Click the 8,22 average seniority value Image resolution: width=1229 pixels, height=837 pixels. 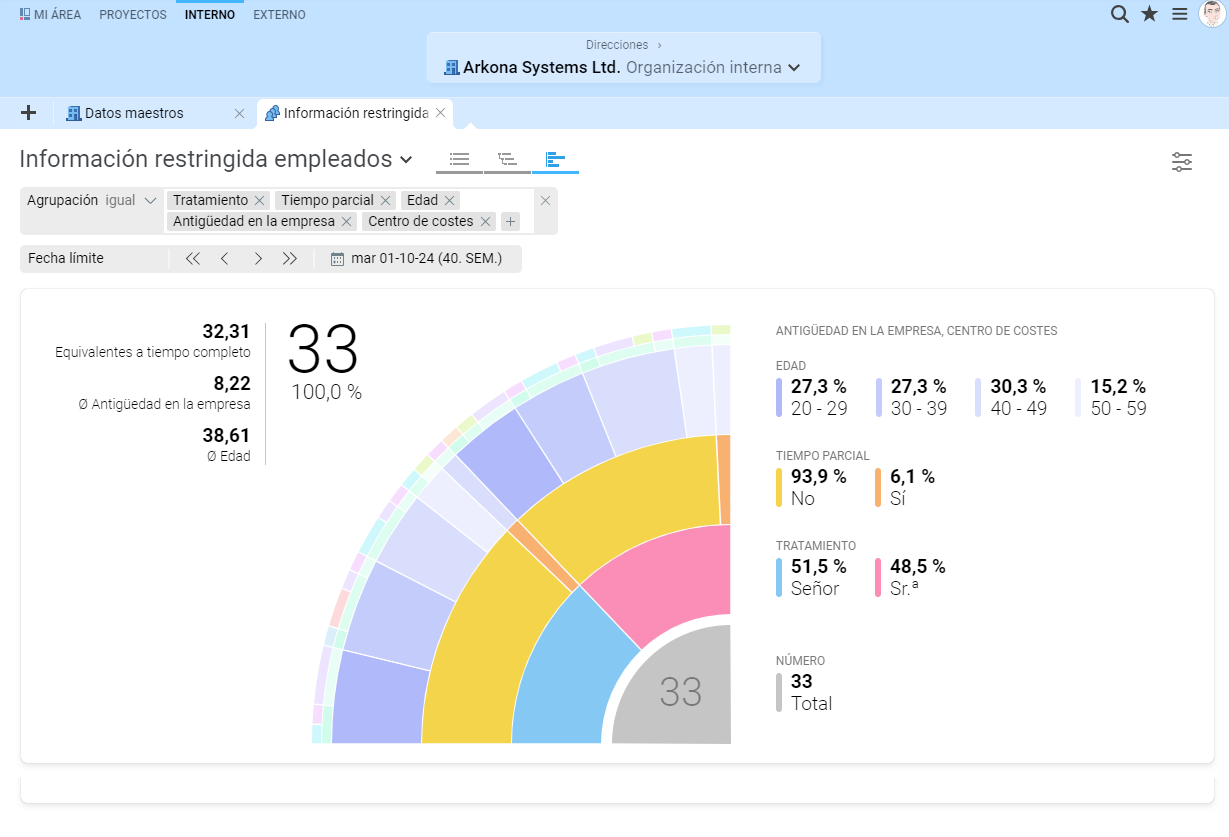click(x=232, y=384)
